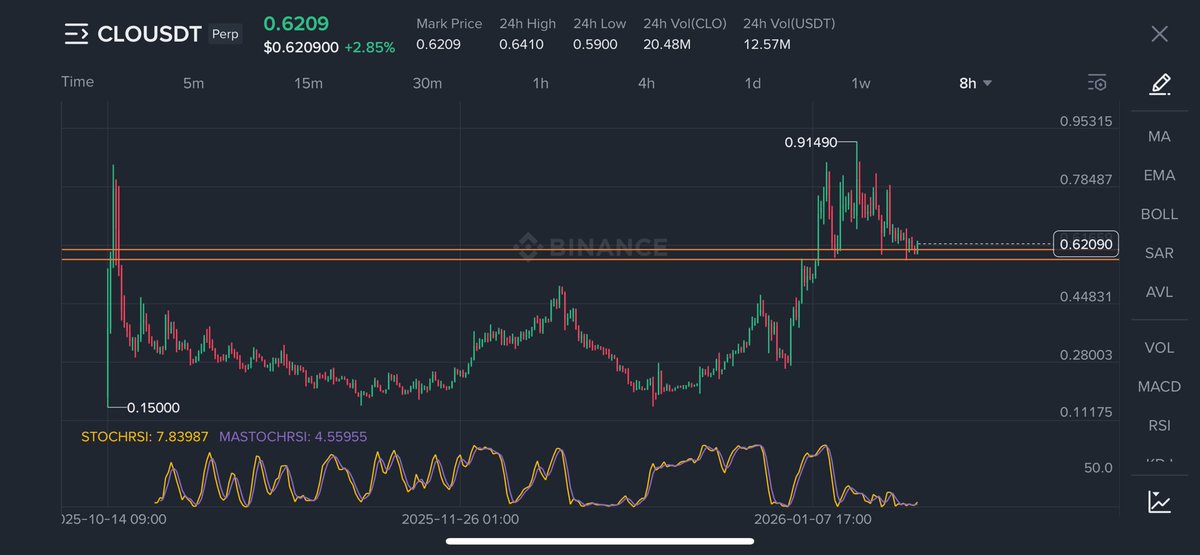This screenshot has width=1200, height=555.
Task: Expand the 8h interval dropdown
Action: (x=975, y=83)
